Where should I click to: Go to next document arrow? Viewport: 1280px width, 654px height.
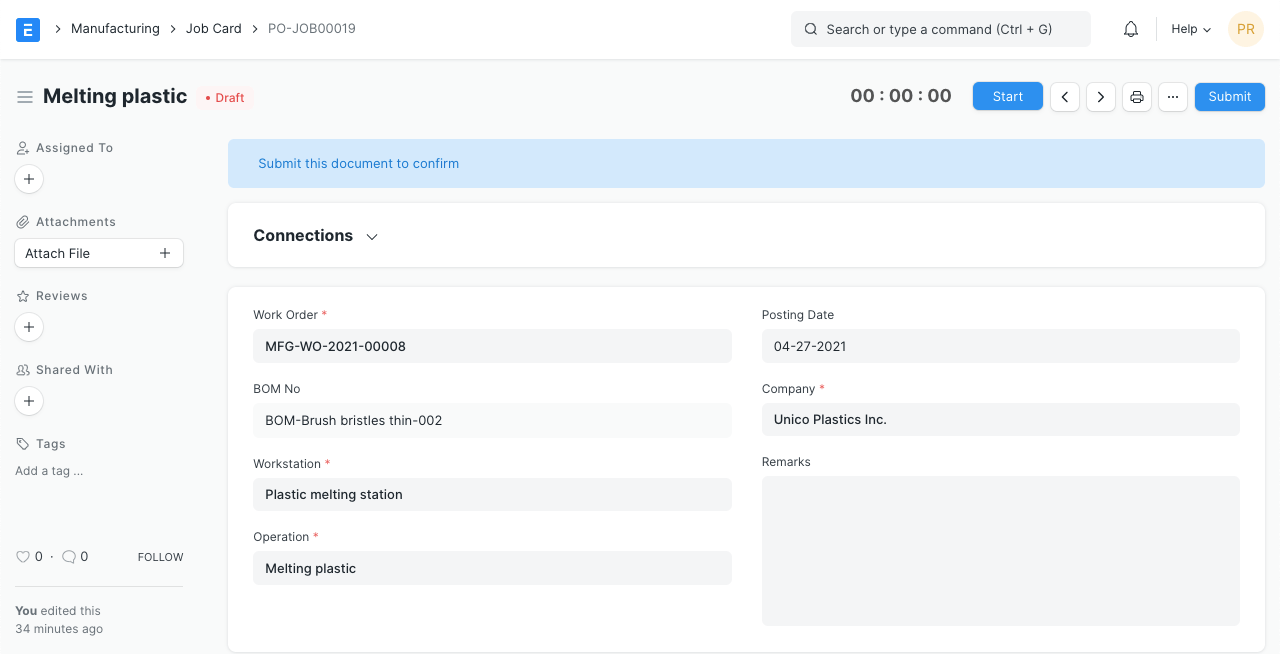[x=1101, y=97]
